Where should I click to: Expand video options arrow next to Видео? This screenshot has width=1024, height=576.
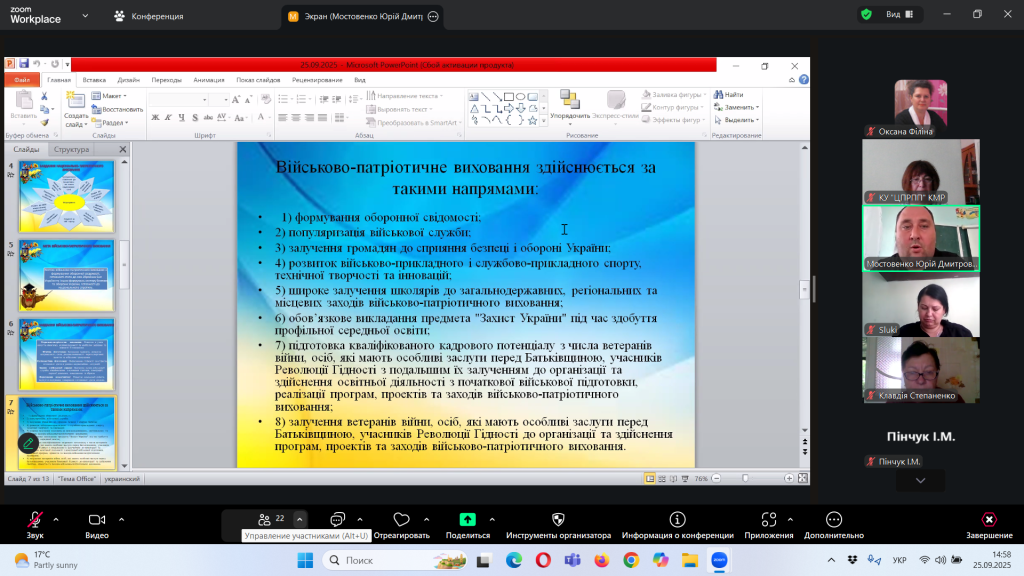tap(121, 519)
